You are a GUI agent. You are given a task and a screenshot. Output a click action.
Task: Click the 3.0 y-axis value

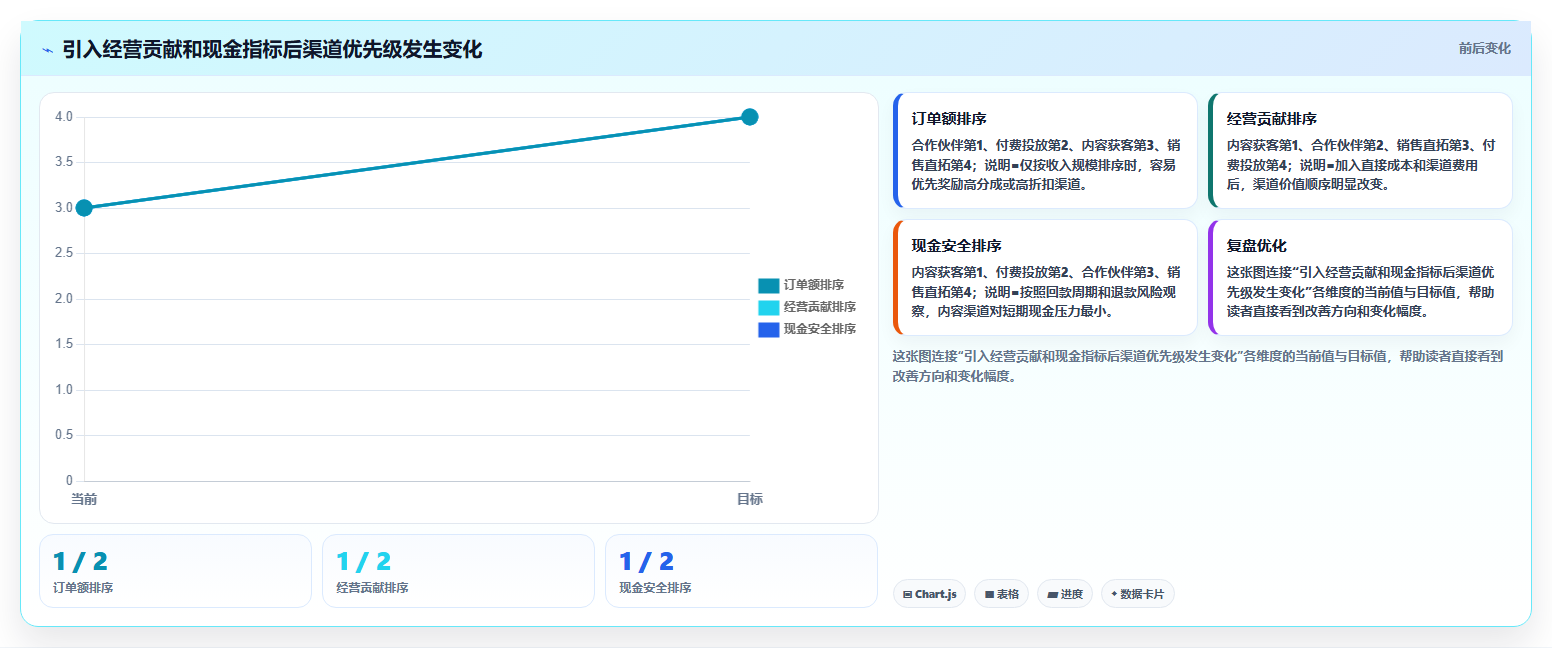click(x=64, y=208)
